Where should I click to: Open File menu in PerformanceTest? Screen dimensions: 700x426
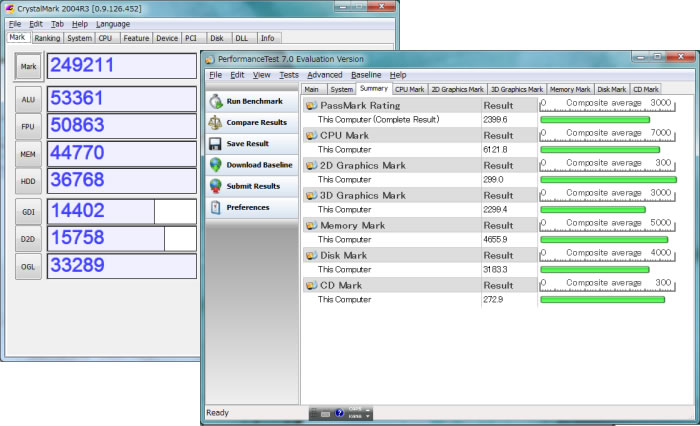[x=216, y=75]
